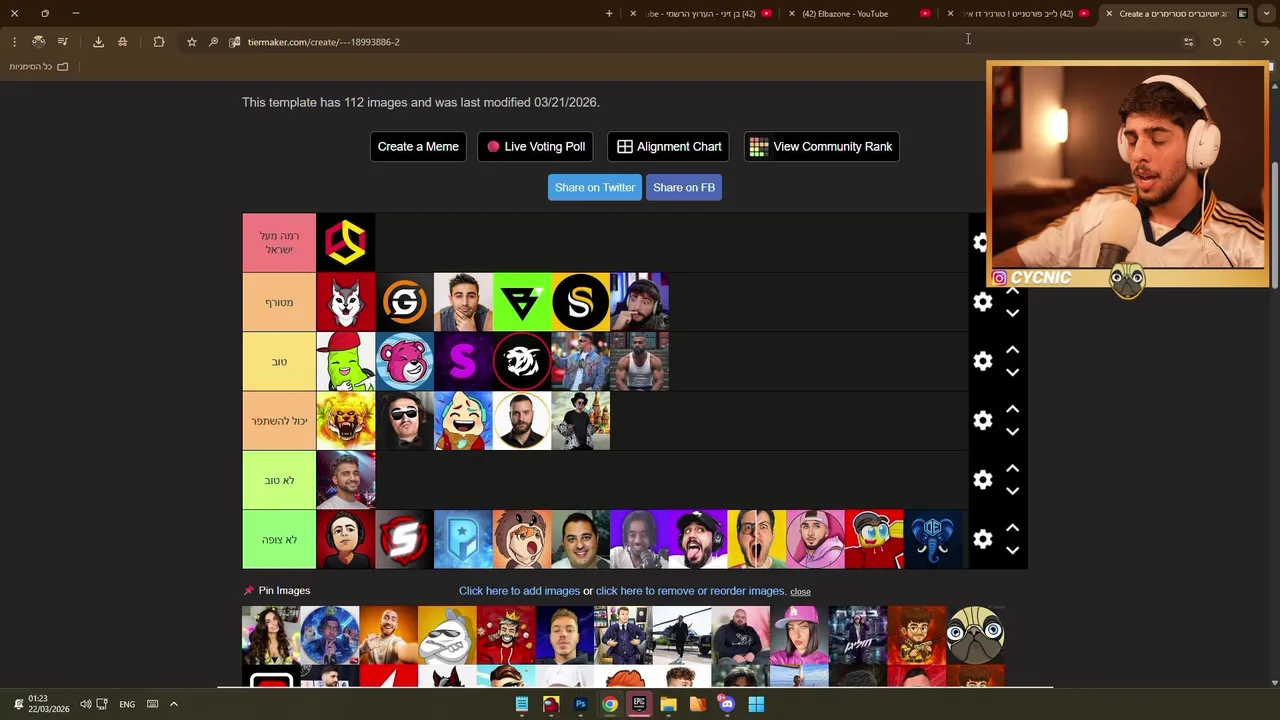Move the לא צופה row up with arrow

pos(1012,527)
